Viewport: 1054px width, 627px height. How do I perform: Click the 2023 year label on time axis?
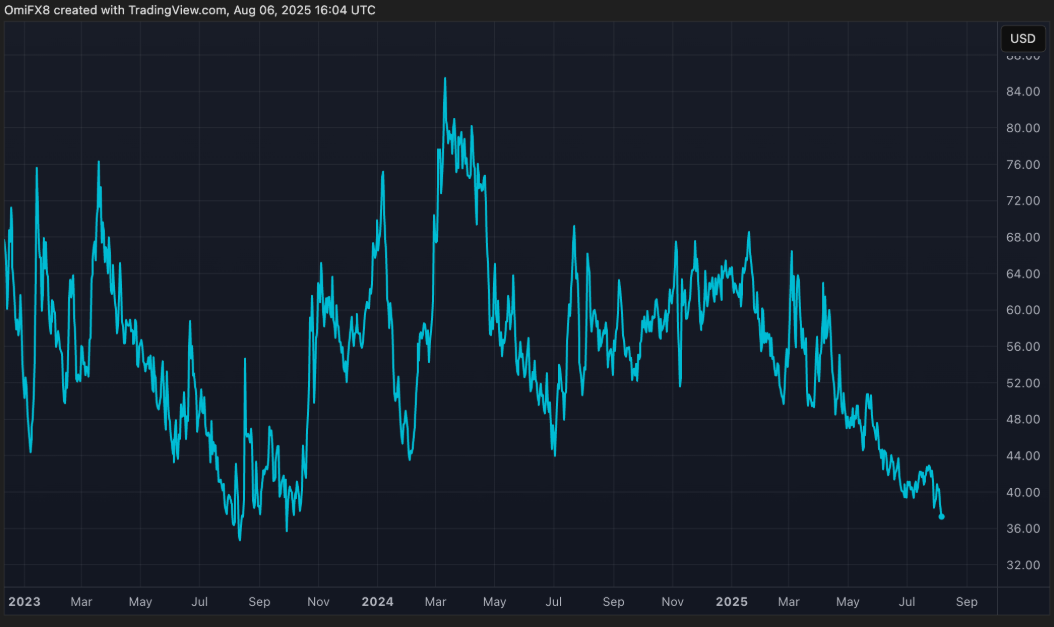click(24, 602)
